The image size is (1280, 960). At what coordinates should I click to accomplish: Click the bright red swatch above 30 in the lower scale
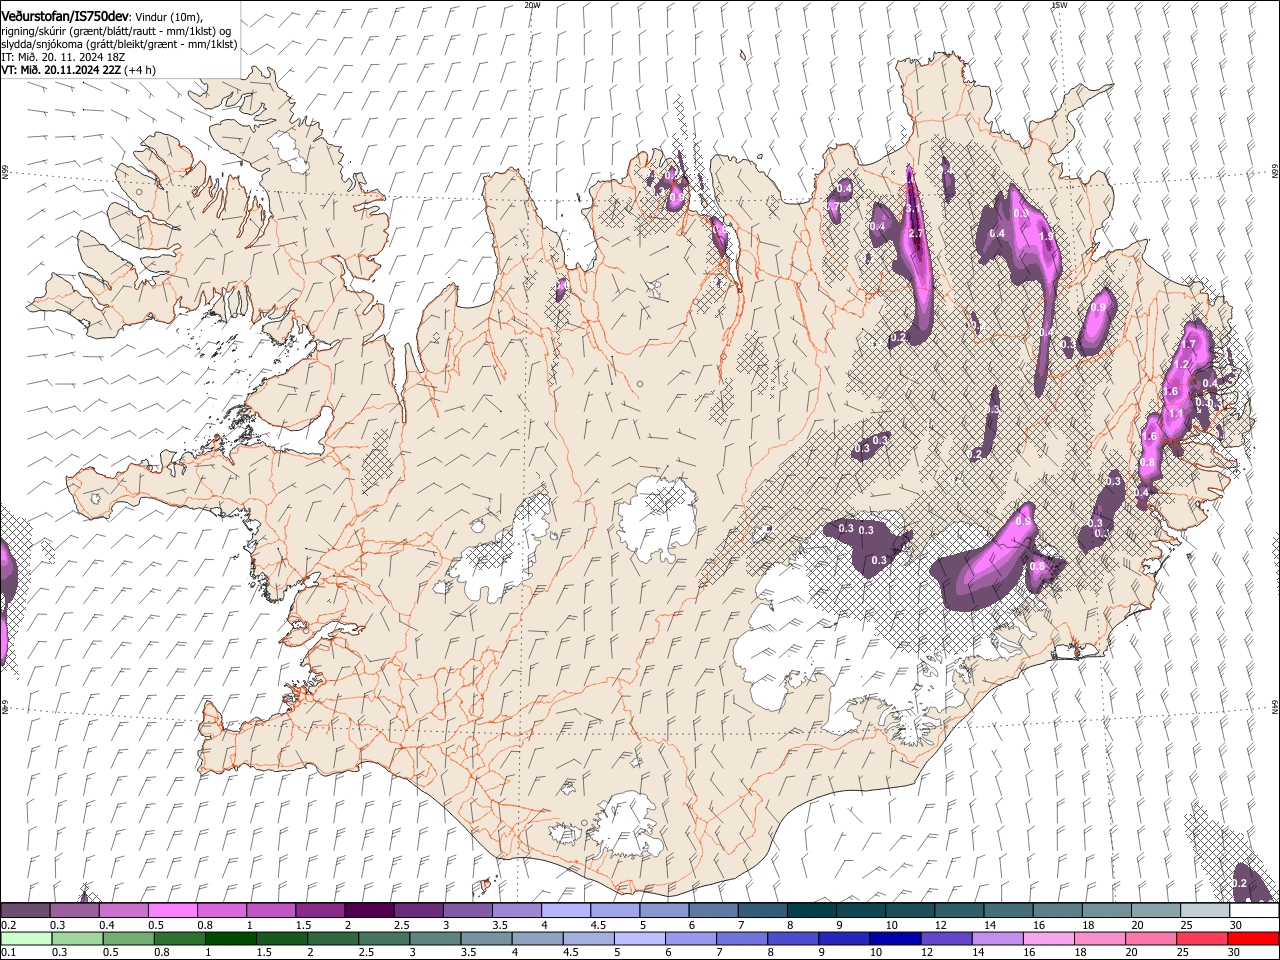[1253, 938]
